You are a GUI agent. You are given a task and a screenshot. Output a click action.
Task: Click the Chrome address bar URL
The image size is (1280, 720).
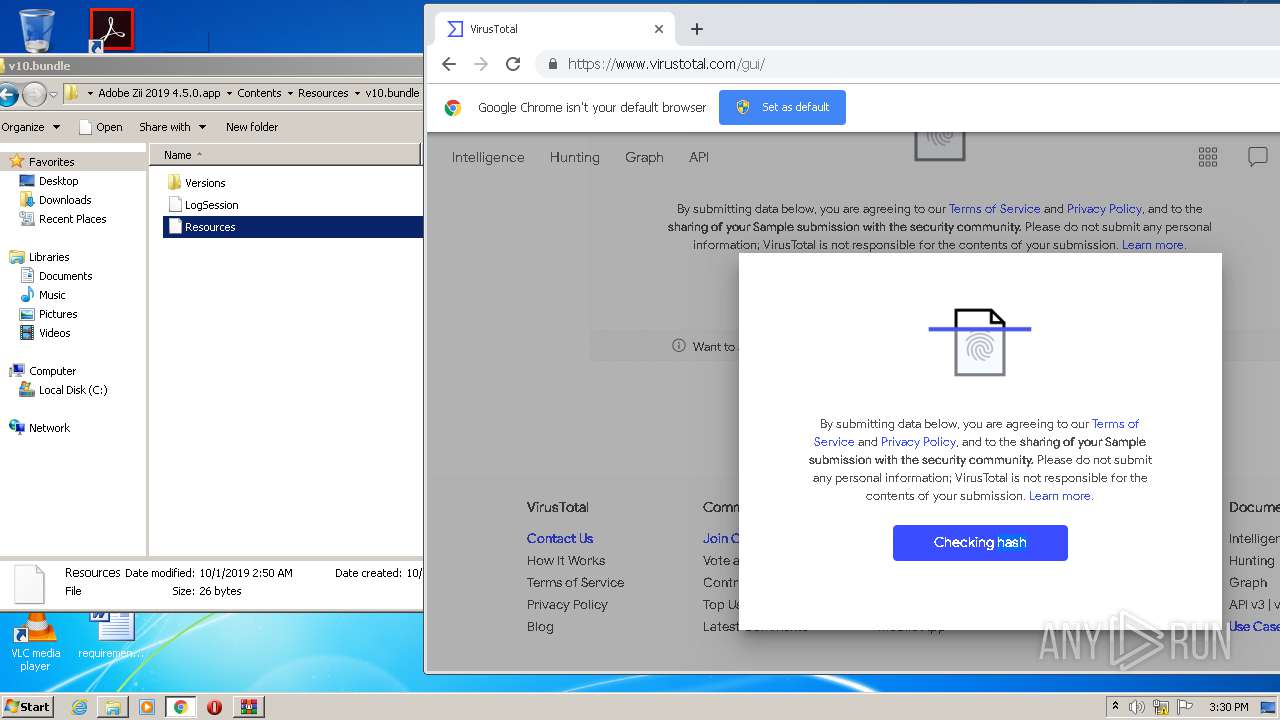click(666, 64)
